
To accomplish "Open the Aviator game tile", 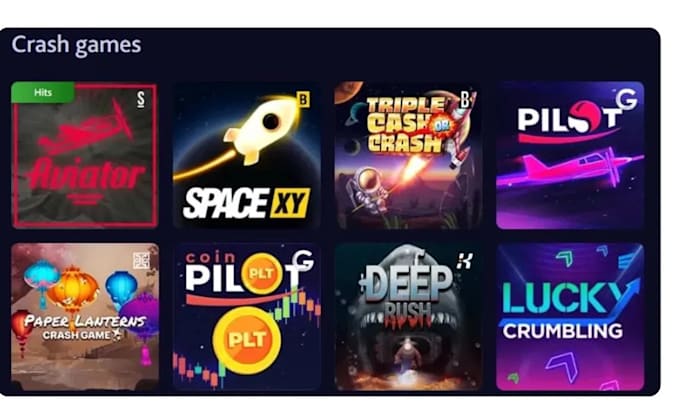I will (x=85, y=155).
